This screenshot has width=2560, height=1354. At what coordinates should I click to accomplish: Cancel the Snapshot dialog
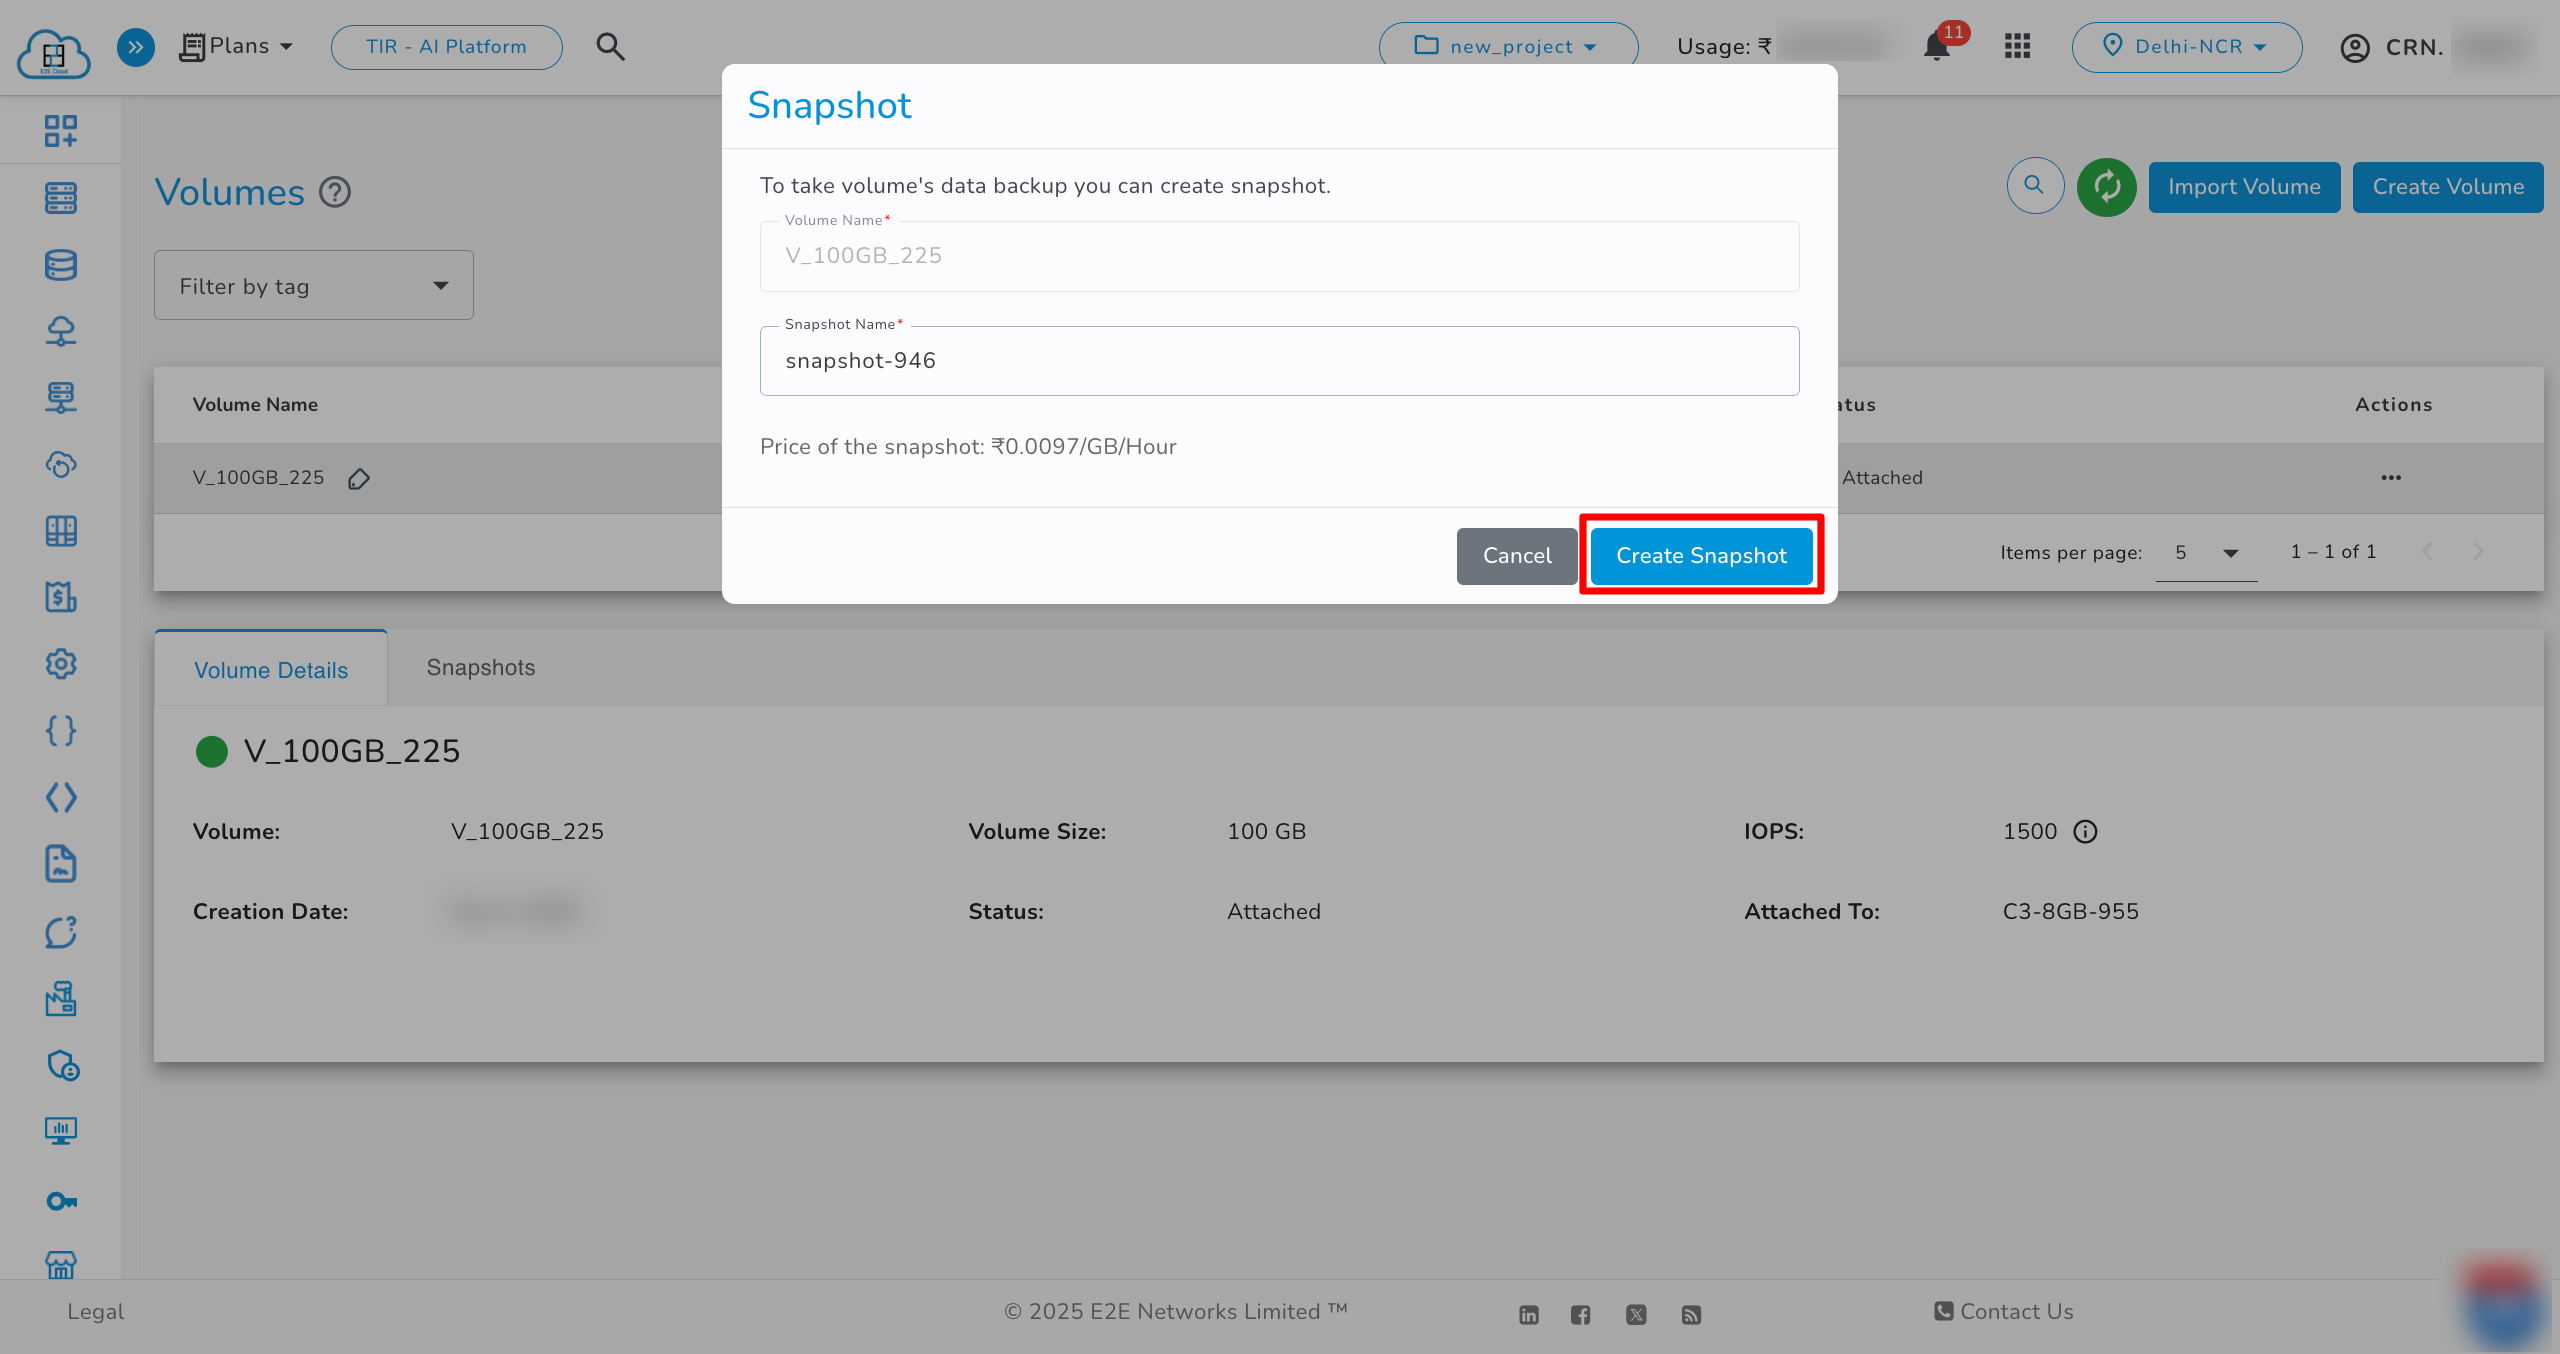click(1516, 555)
